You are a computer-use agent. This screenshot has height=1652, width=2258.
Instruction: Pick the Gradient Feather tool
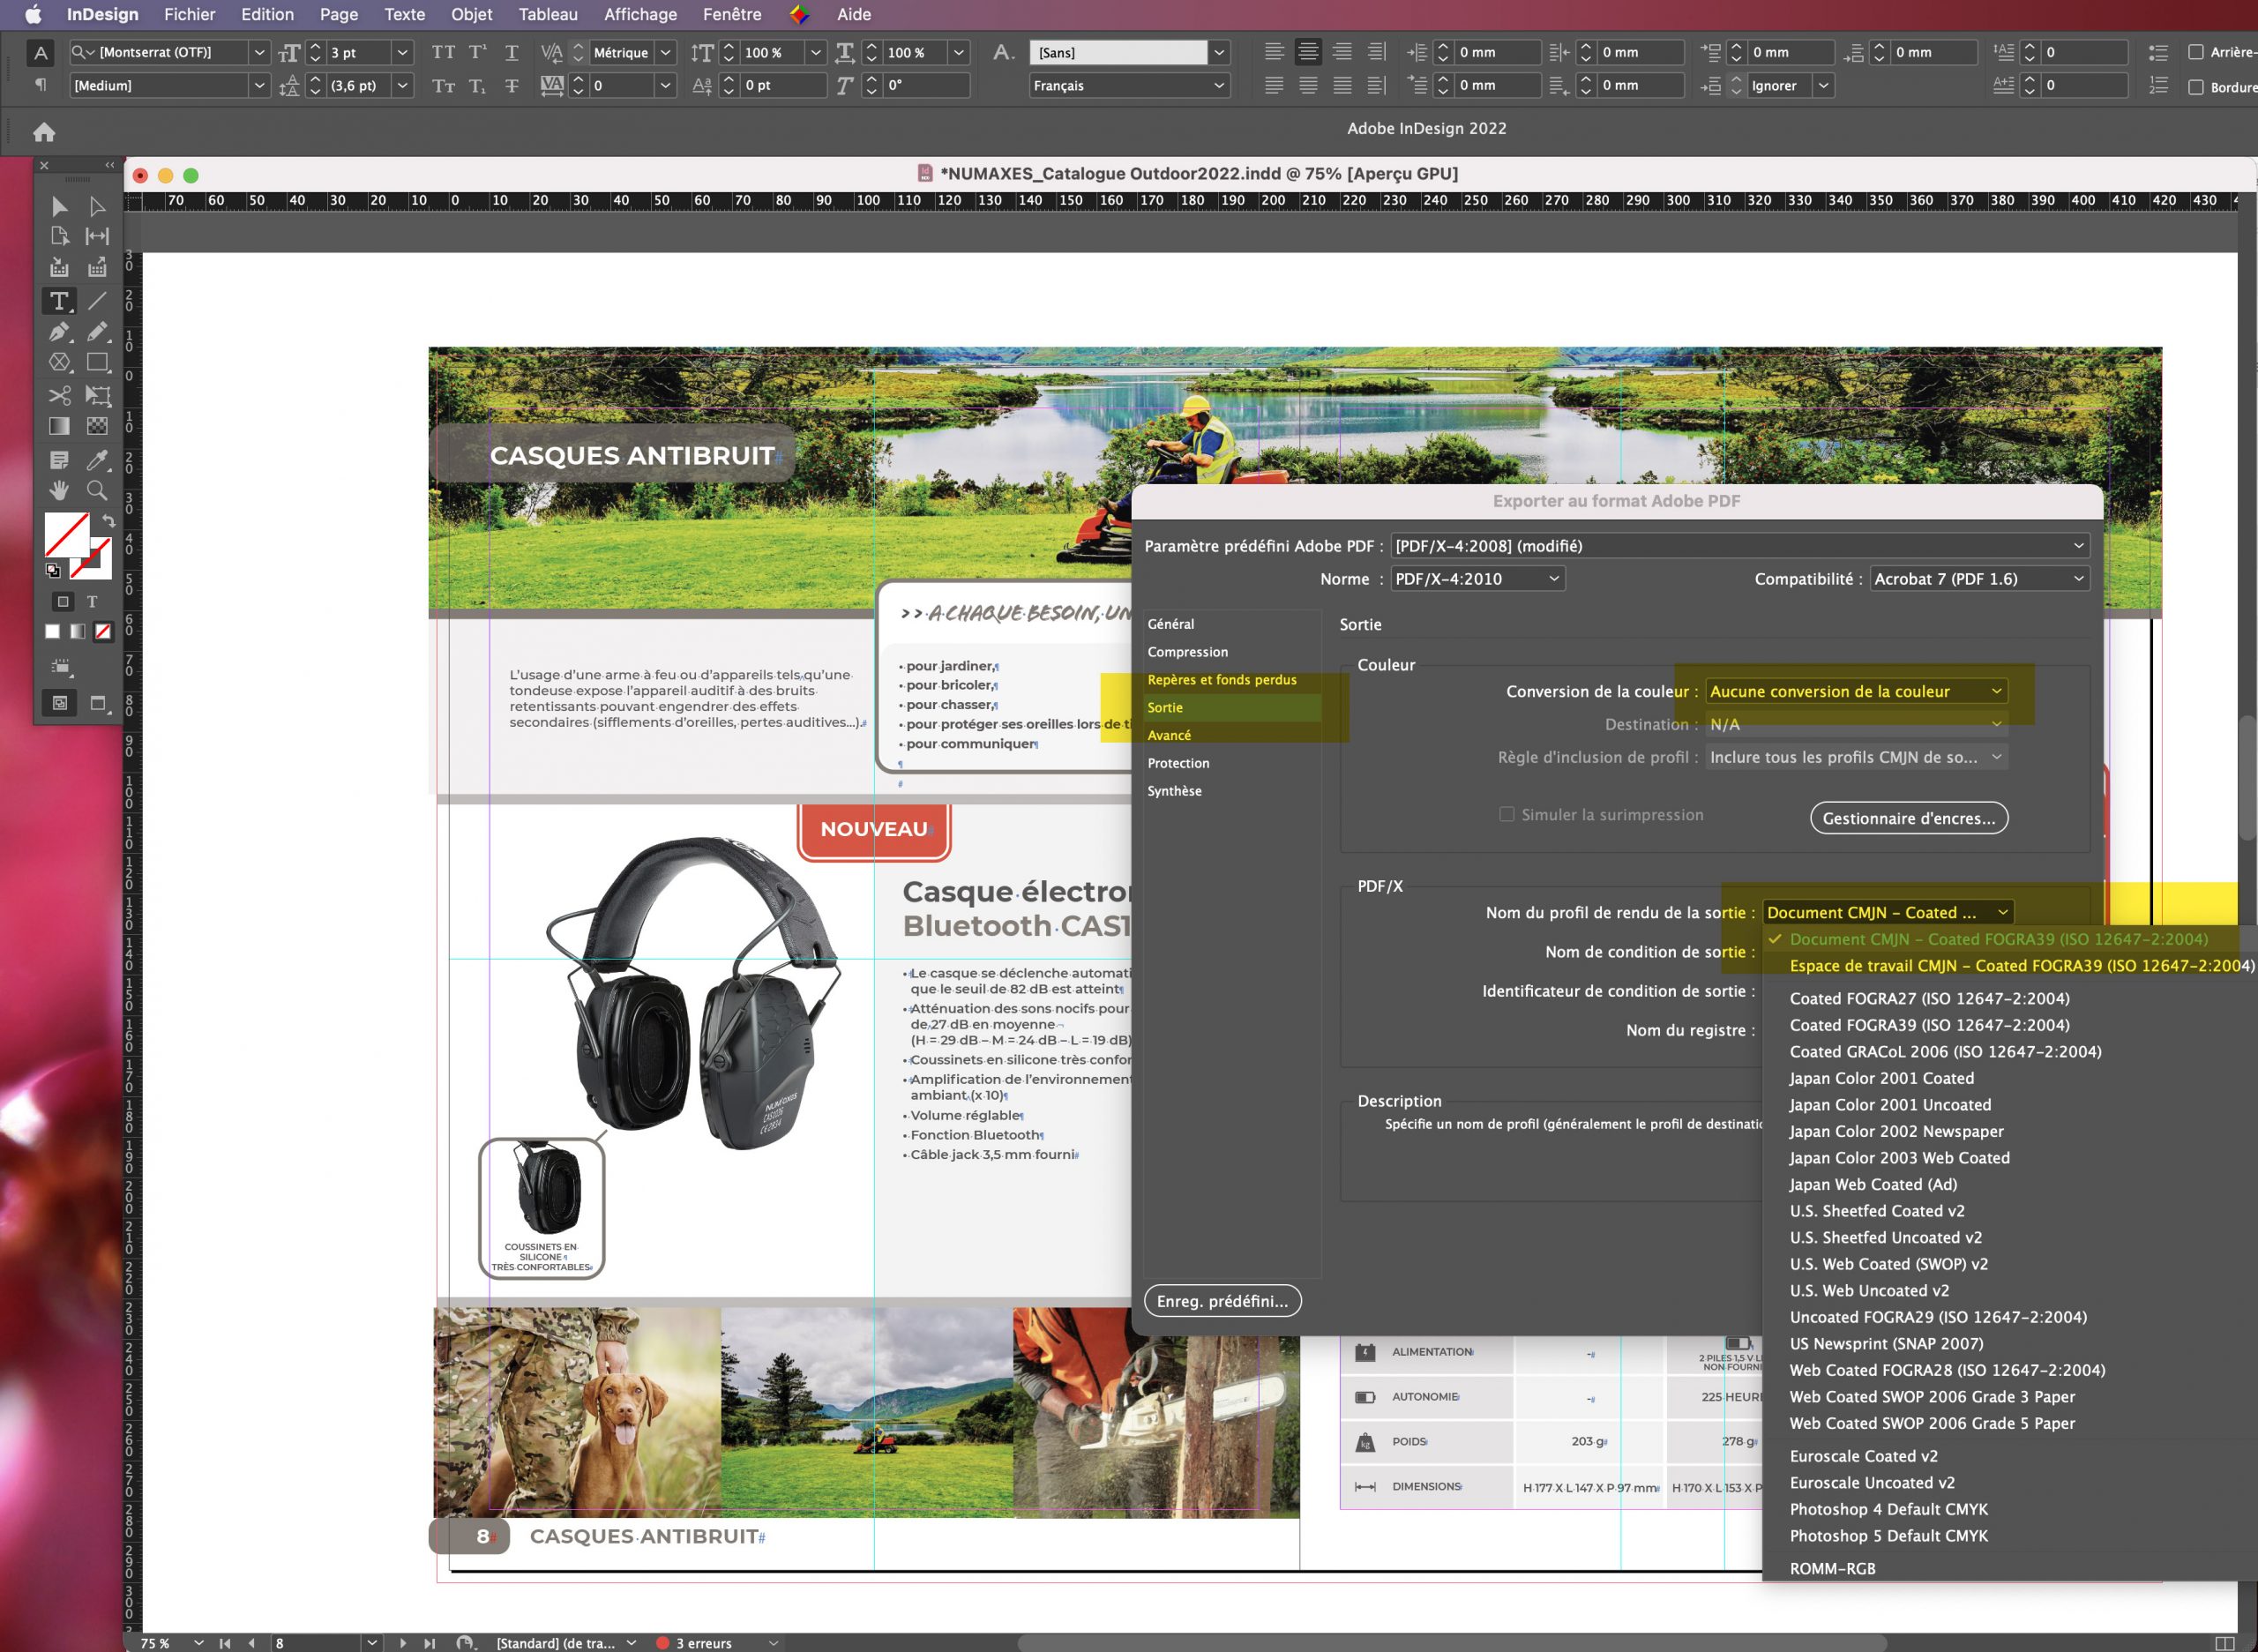click(x=97, y=426)
